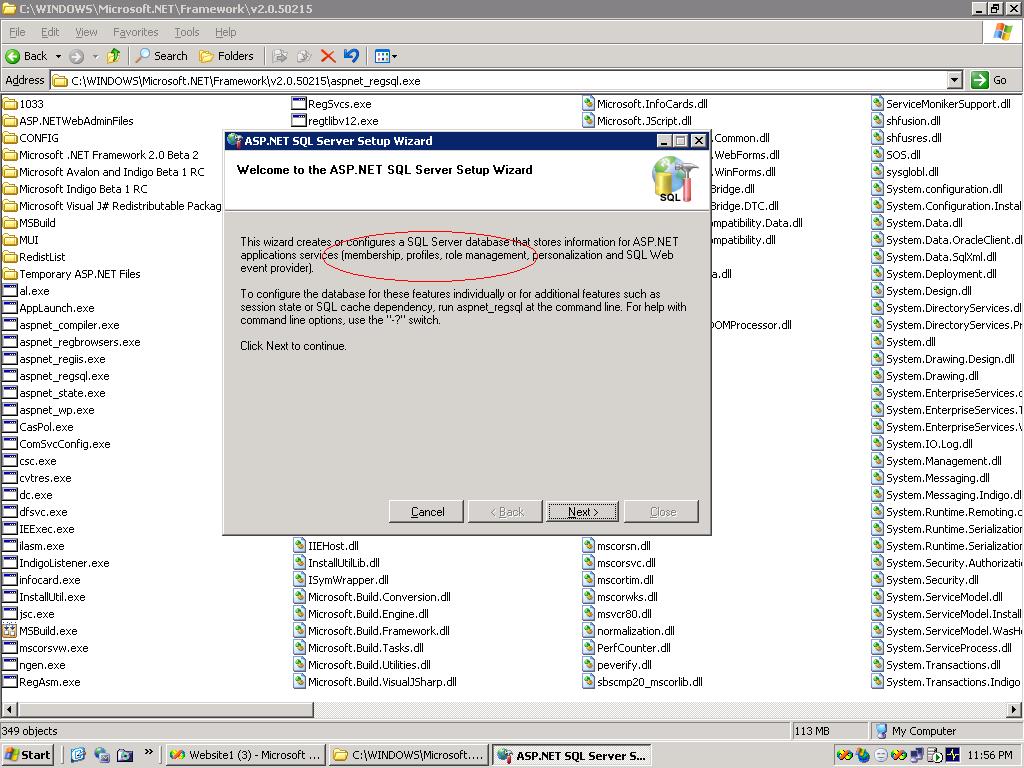
Task: Open the File menu
Action: [17, 32]
